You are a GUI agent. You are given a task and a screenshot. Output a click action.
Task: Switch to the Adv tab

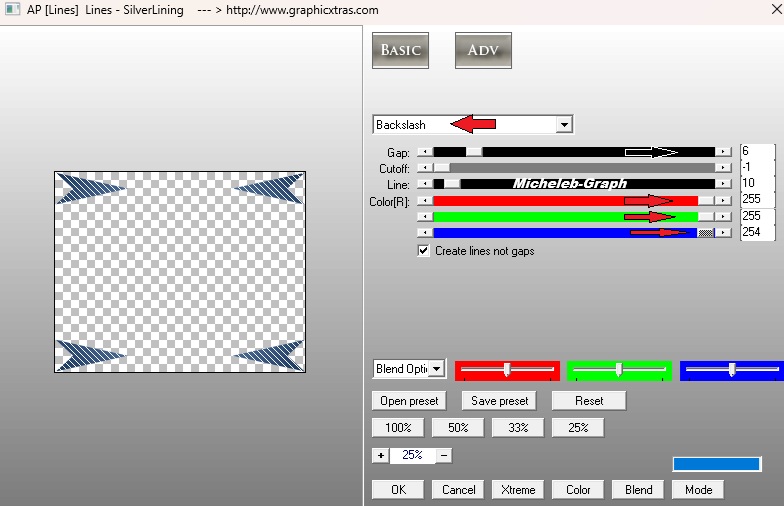pyautogui.click(x=483, y=51)
